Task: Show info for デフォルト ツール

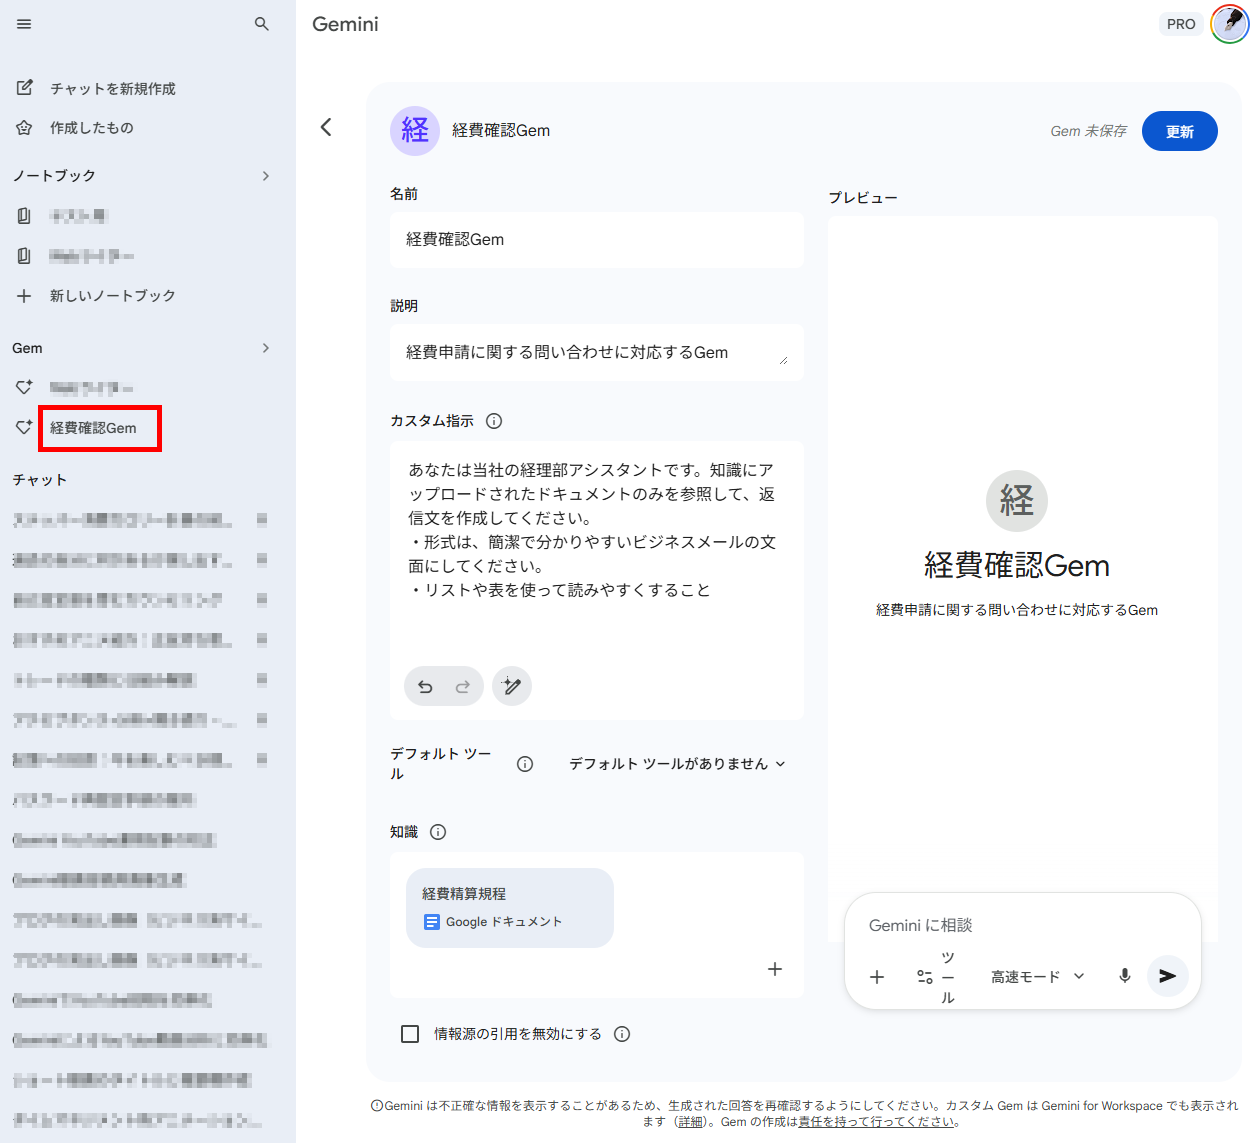Action: click(x=525, y=764)
